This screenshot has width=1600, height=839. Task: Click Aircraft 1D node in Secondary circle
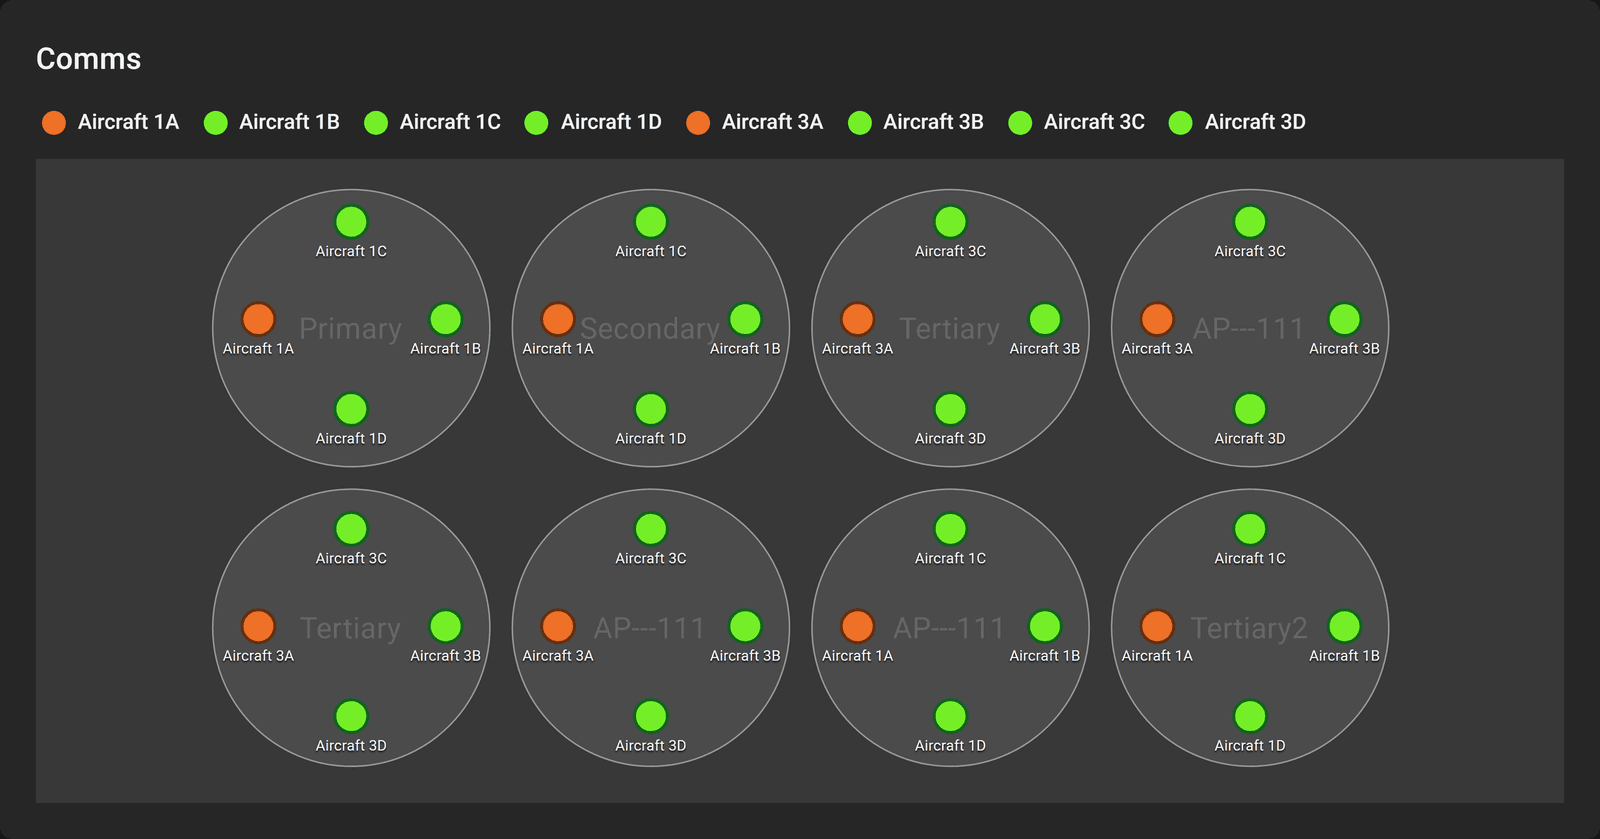tap(651, 409)
